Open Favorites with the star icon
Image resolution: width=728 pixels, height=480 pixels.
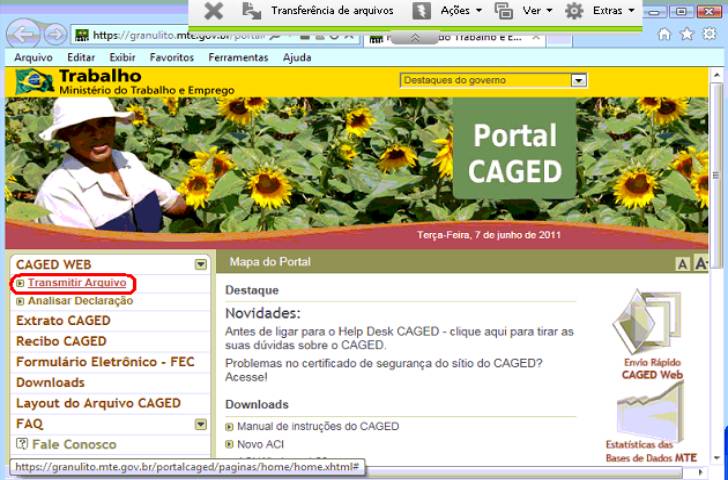[687, 34]
